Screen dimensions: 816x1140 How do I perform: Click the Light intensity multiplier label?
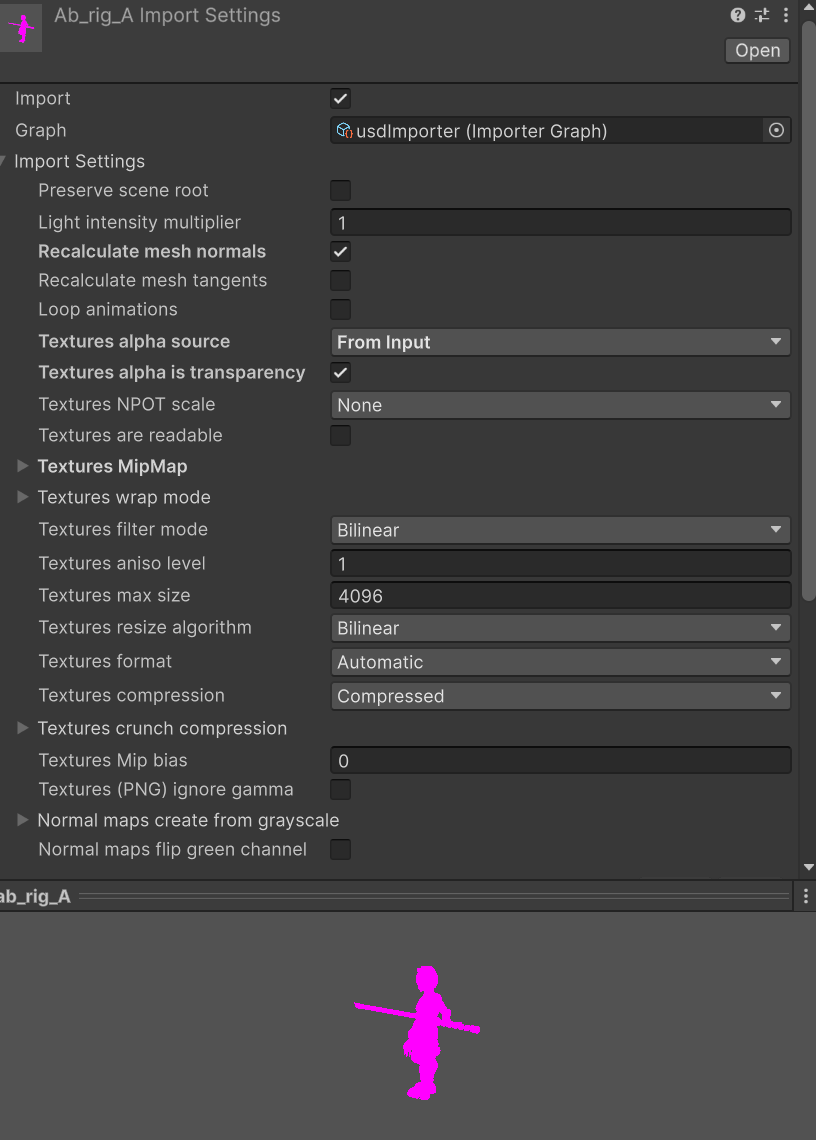click(140, 222)
